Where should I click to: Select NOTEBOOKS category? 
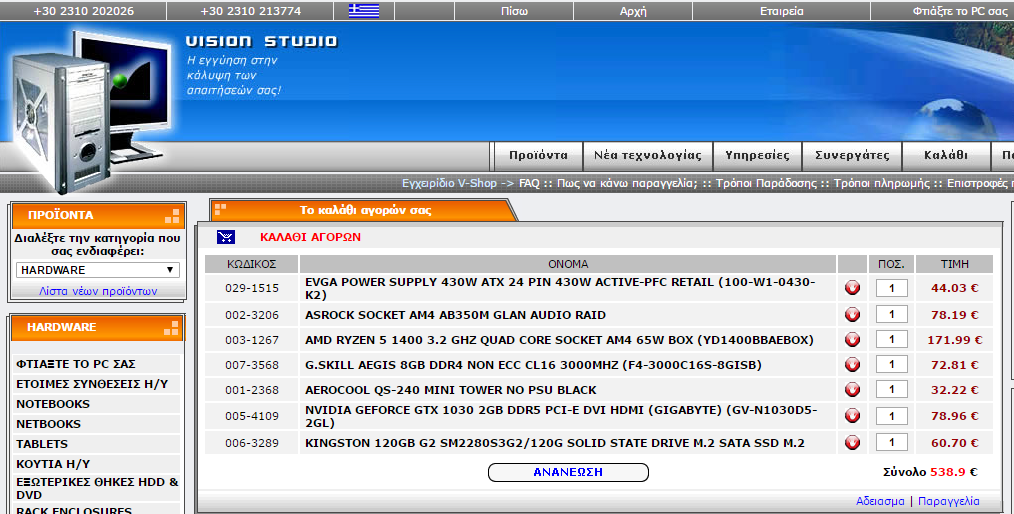pos(96,404)
